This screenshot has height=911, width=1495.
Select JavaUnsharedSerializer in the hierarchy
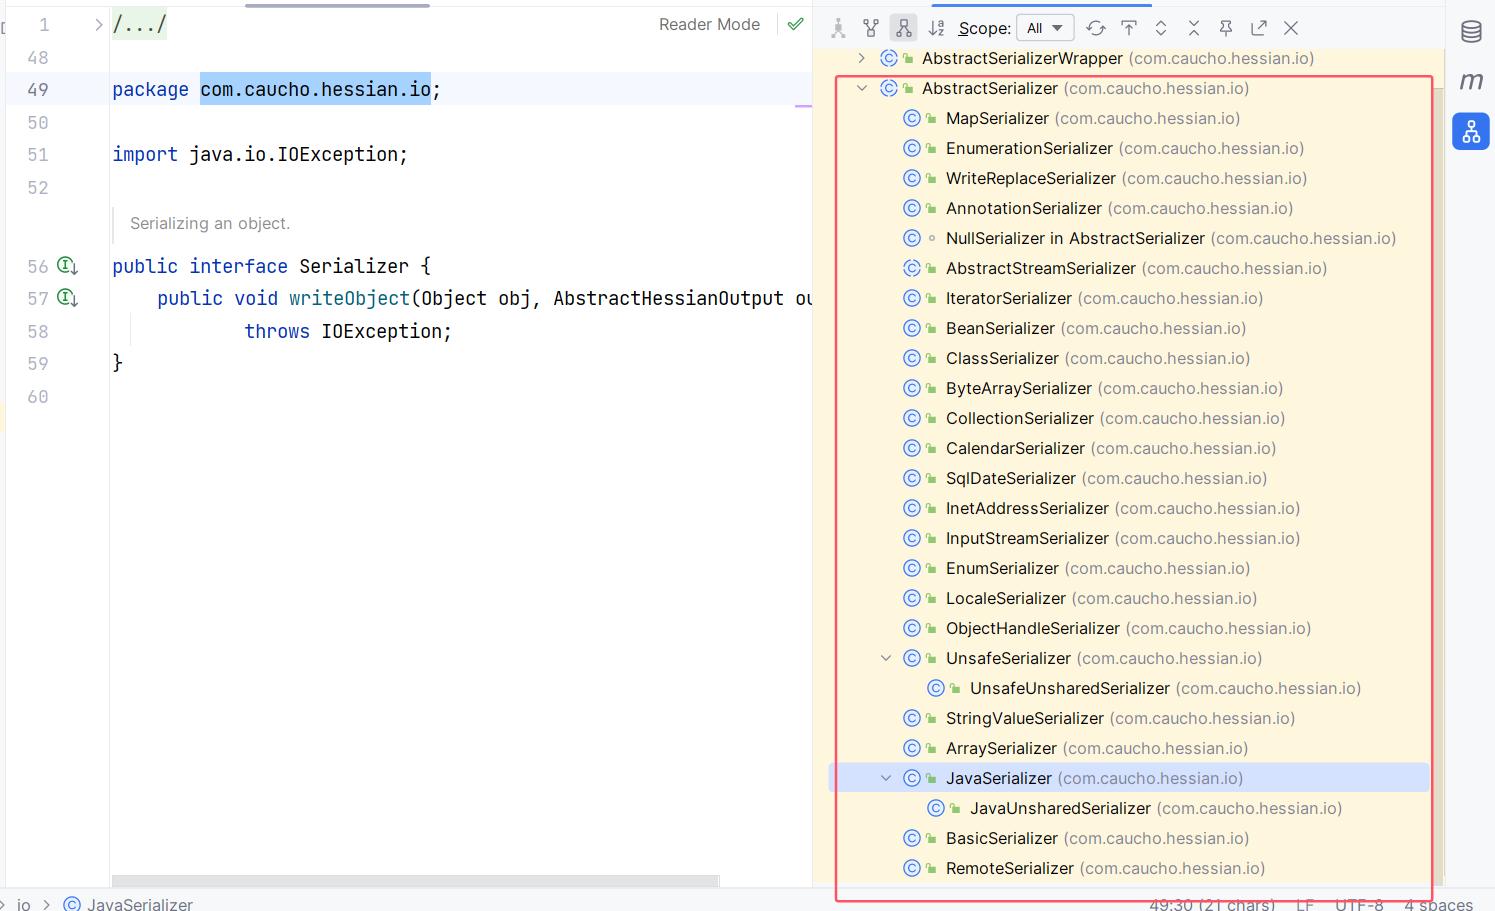coord(1060,808)
